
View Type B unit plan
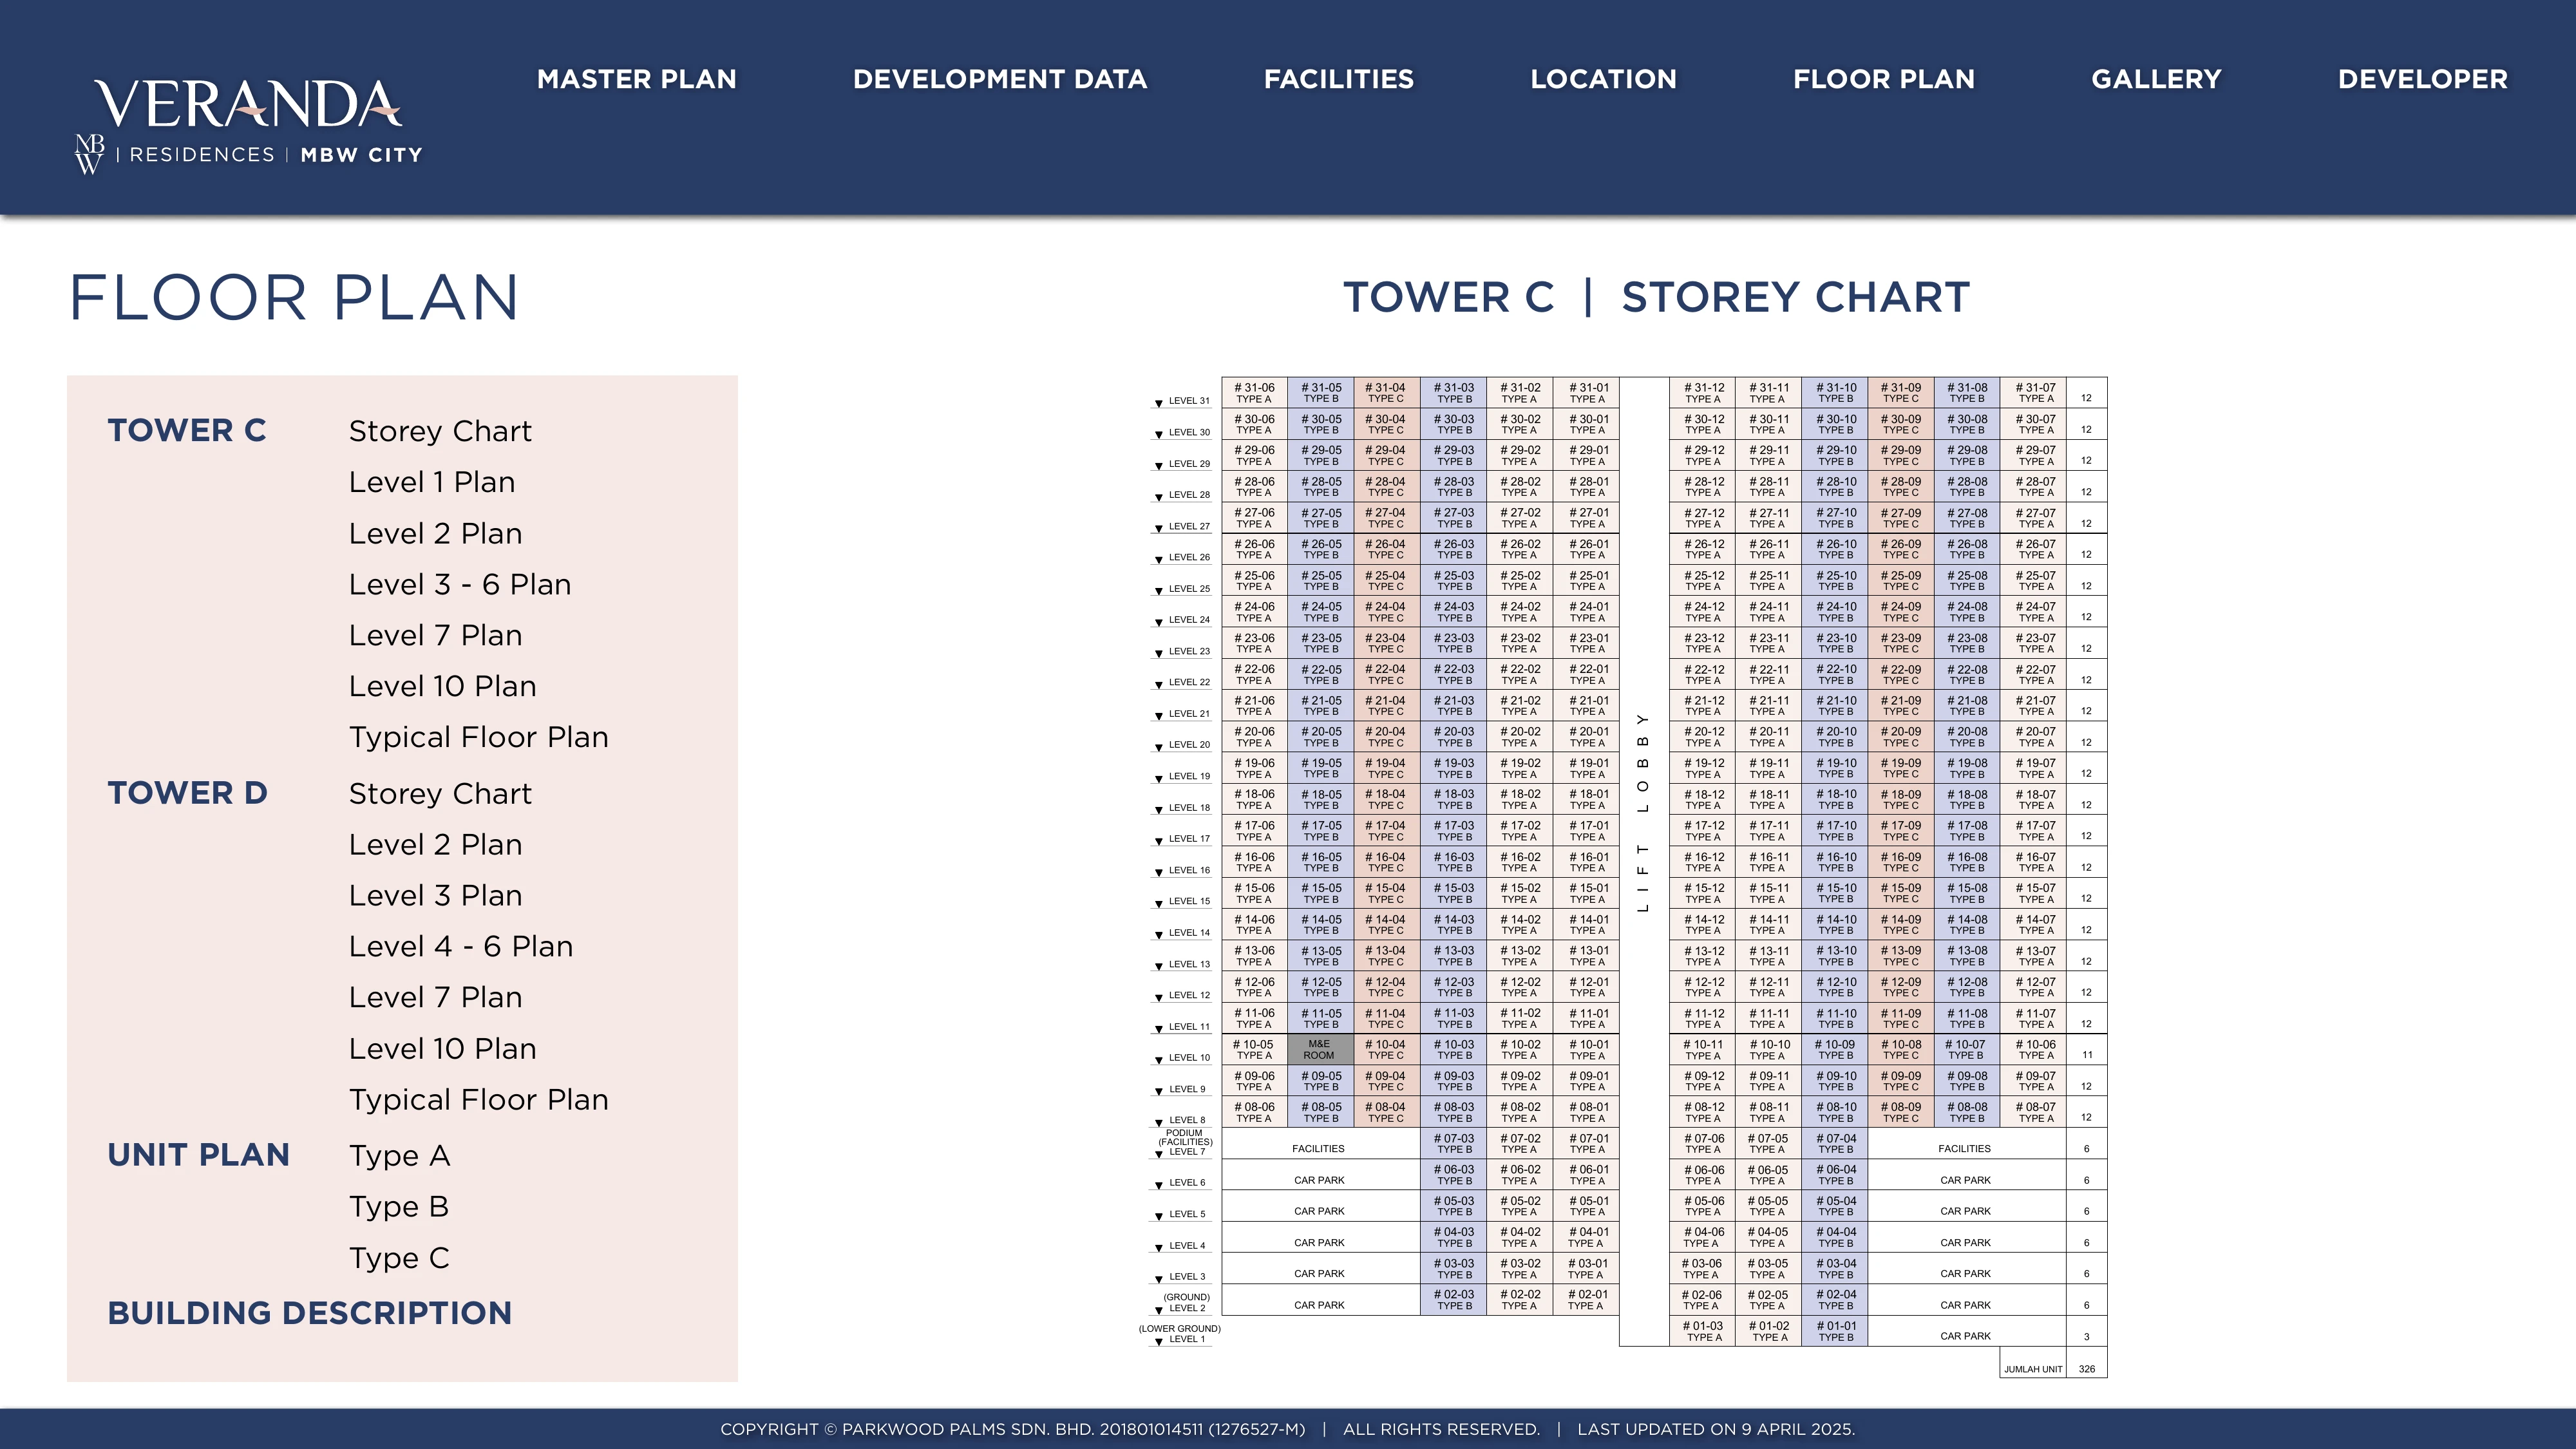(x=398, y=1206)
